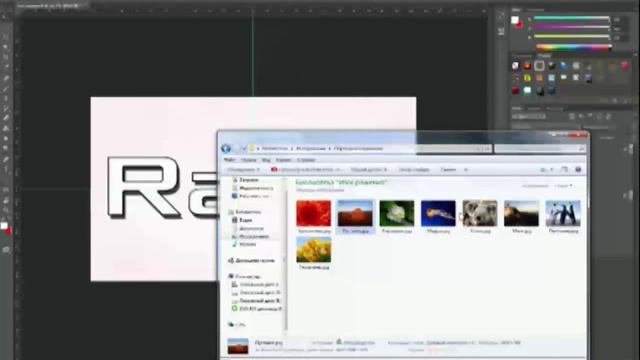Apply the blue glass style preset
640x360 pixels.
click(564, 66)
